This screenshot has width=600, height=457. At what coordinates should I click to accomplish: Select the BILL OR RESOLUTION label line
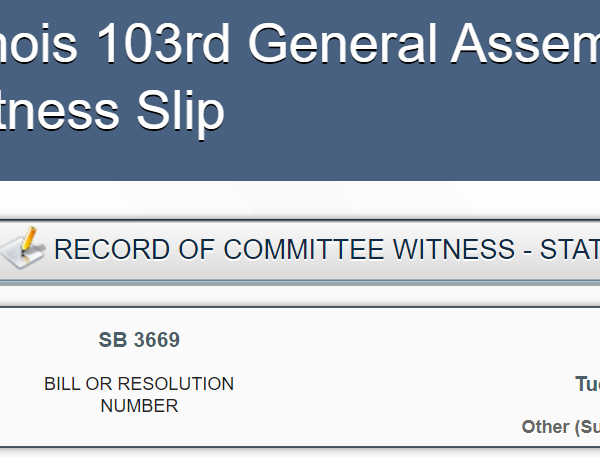139,384
